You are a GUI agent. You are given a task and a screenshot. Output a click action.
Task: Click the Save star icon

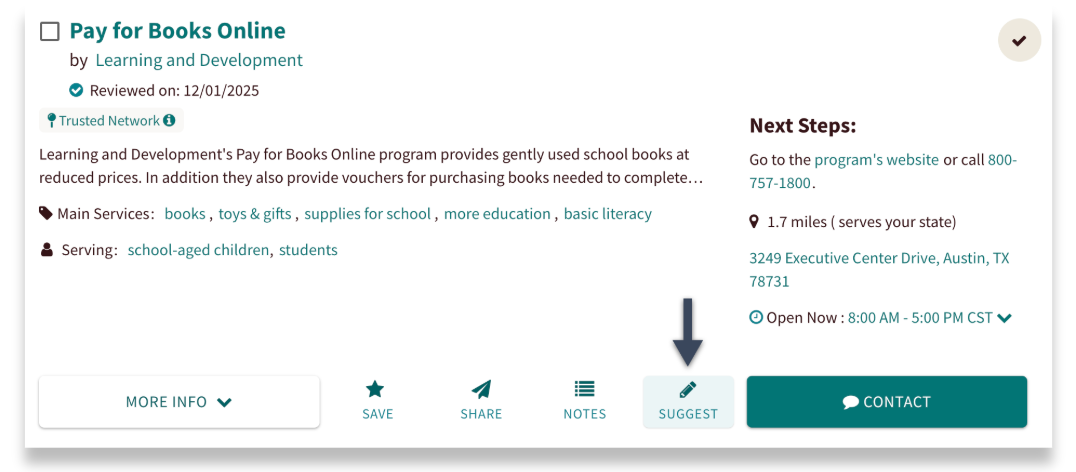[375, 390]
